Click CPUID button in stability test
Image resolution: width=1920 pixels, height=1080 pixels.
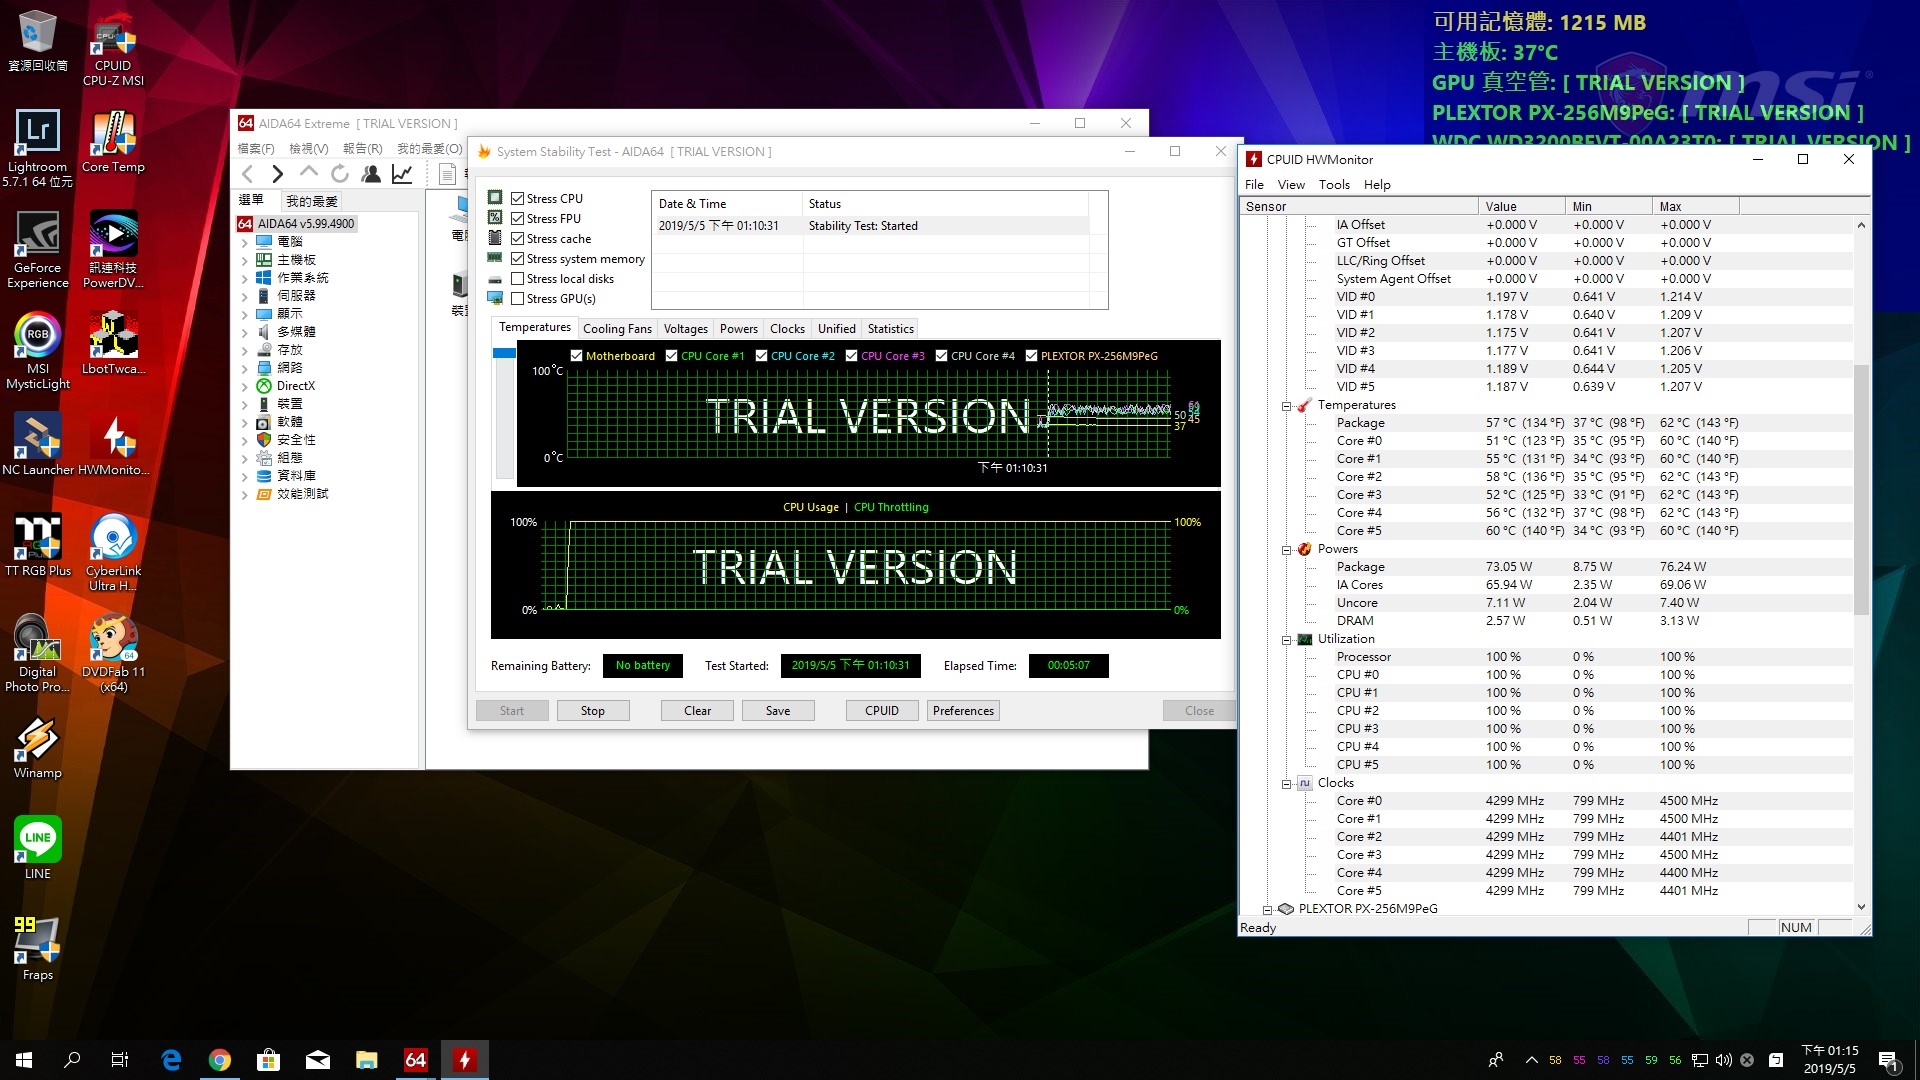[882, 710]
